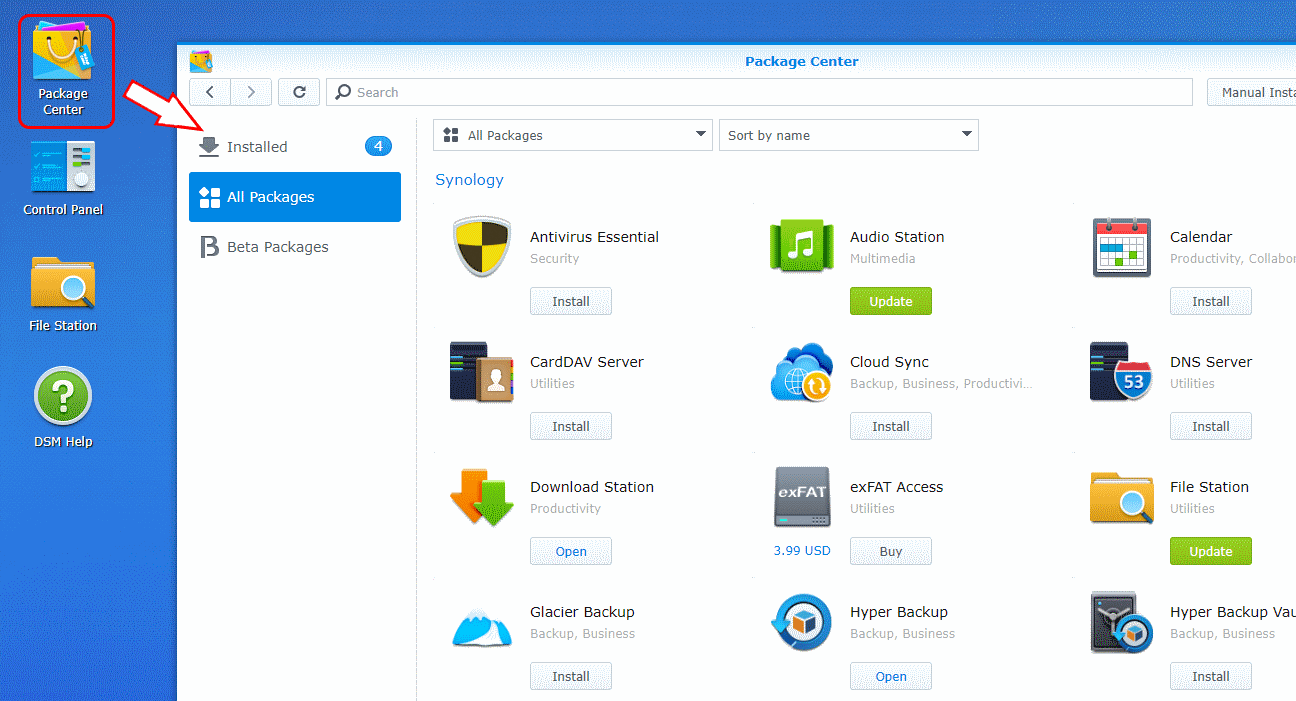Screen dimensions: 1296x701
Task: Click the exFAT Access 3.99 USD price
Action: [802, 551]
